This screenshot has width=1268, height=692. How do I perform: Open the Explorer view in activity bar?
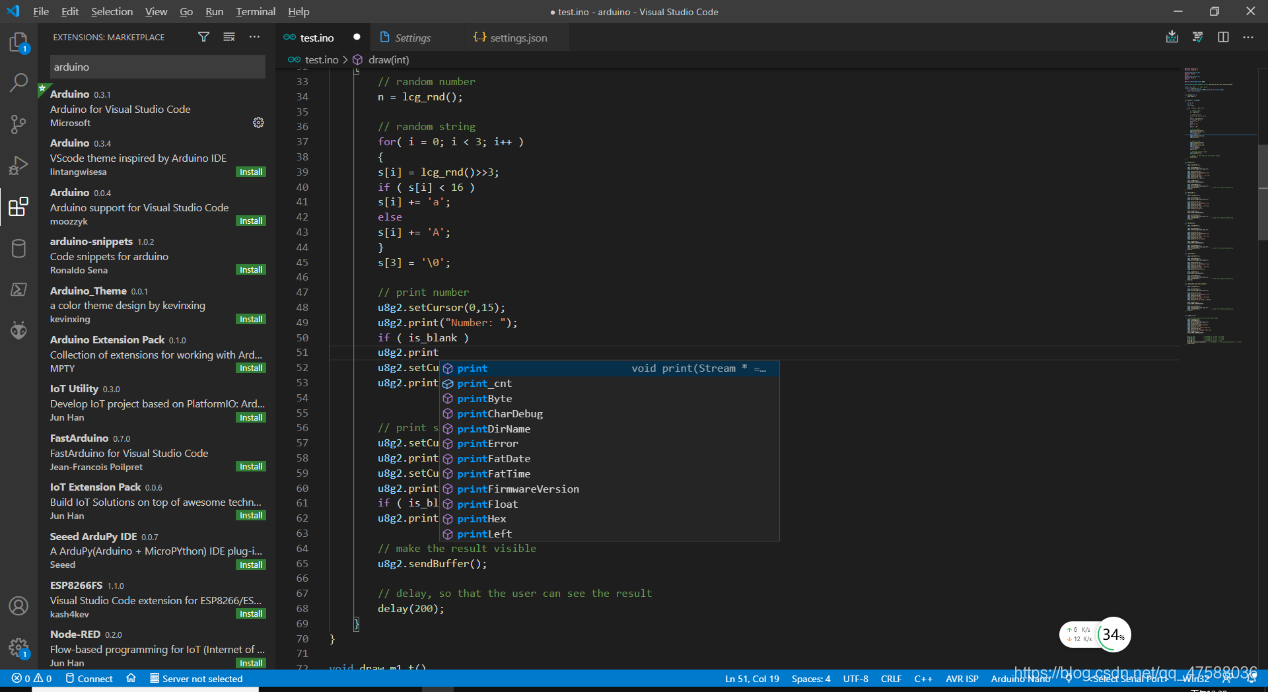click(18, 42)
